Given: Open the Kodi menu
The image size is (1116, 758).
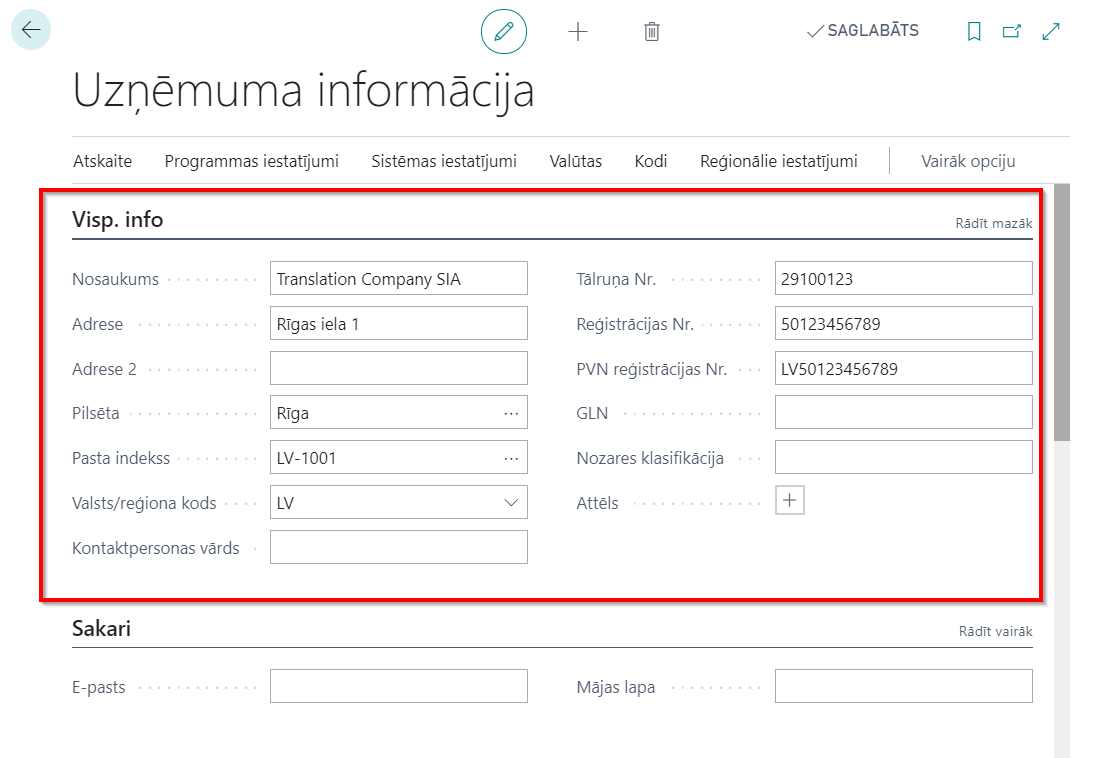Looking at the screenshot, I should [651, 162].
